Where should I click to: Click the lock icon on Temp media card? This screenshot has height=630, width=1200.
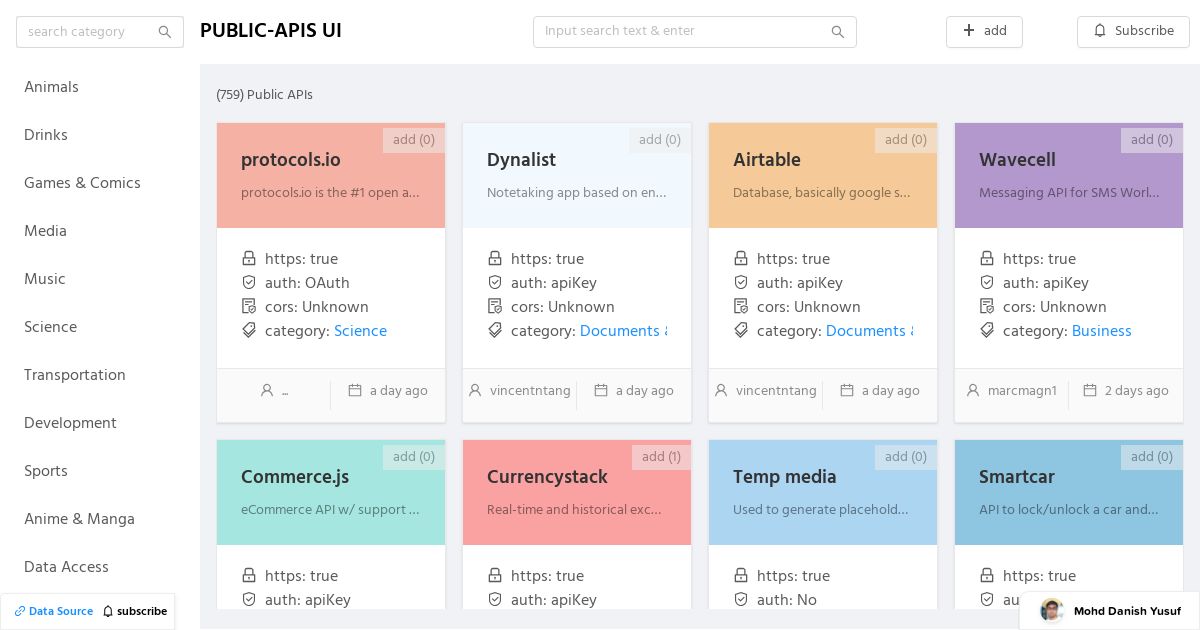coord(741,576)
